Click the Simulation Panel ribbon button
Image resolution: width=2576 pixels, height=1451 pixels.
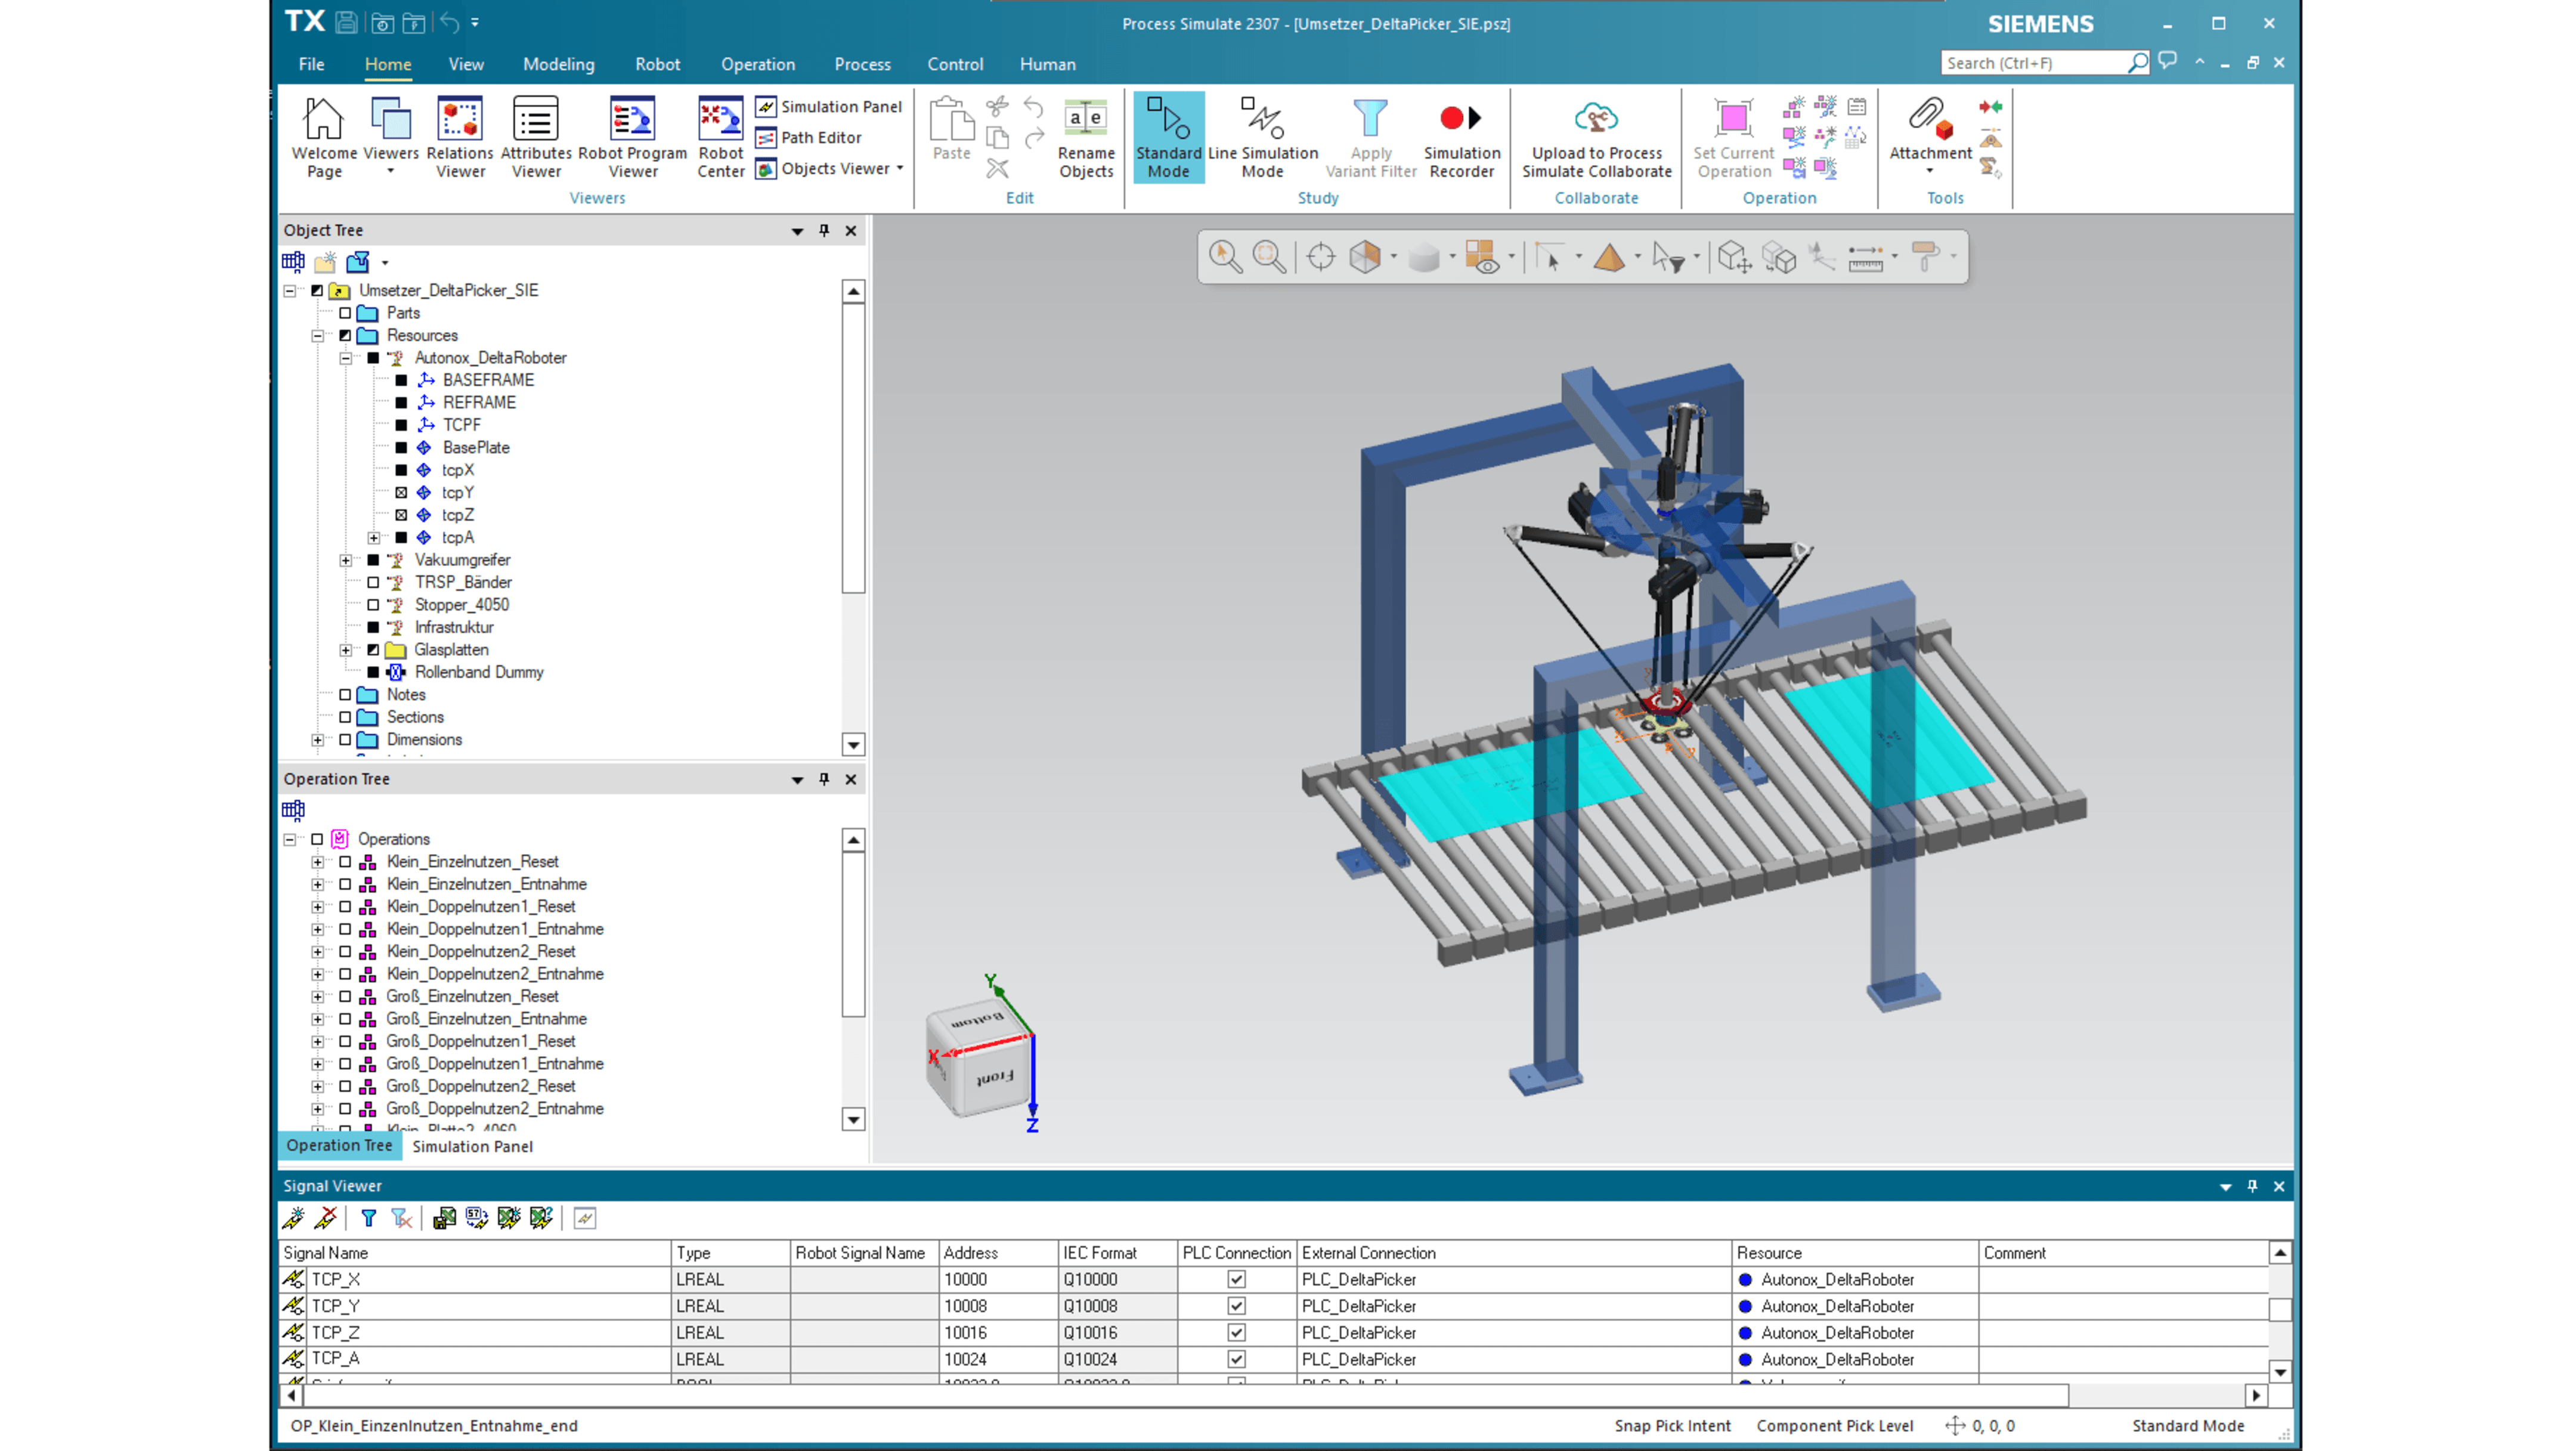click(x=829, y=107)
